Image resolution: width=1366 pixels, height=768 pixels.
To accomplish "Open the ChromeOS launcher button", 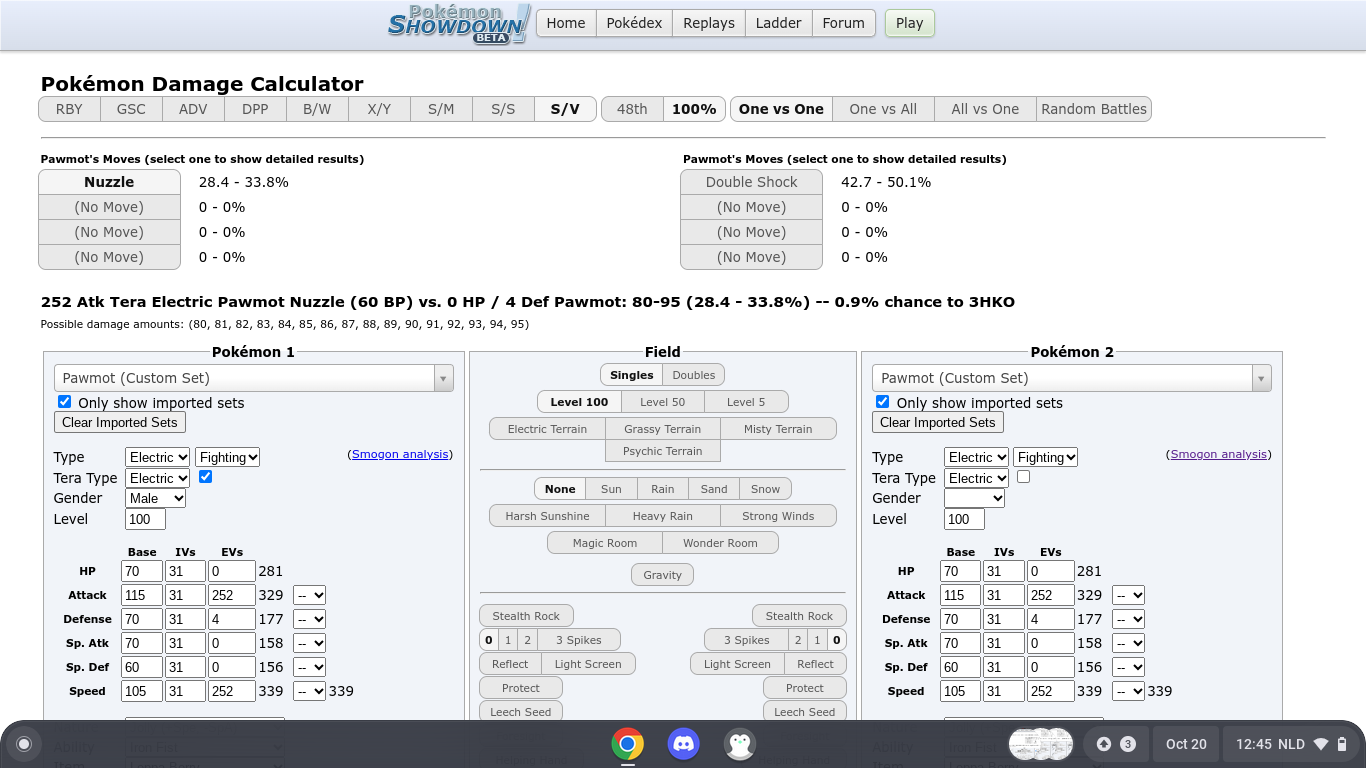I will [24, 744].
